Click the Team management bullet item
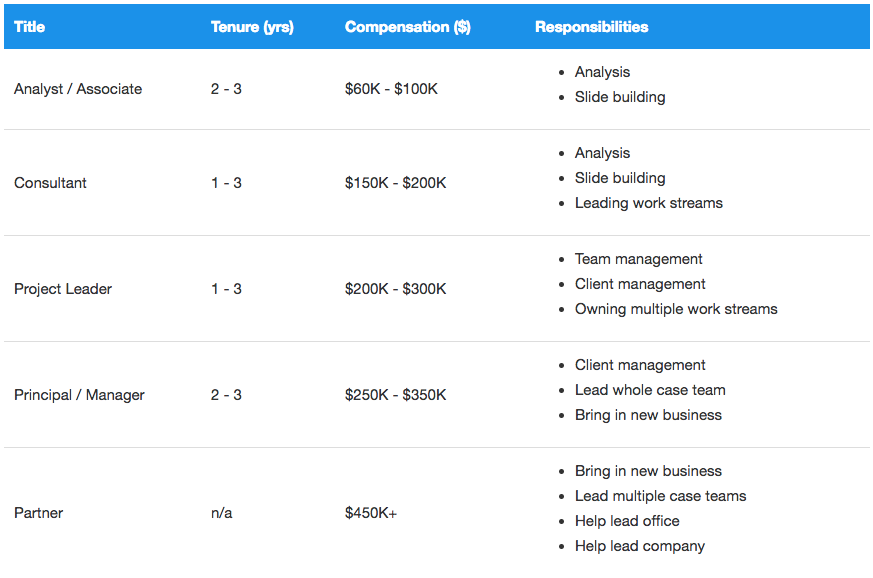Screen dimensions: 873x578 point(638,259)
